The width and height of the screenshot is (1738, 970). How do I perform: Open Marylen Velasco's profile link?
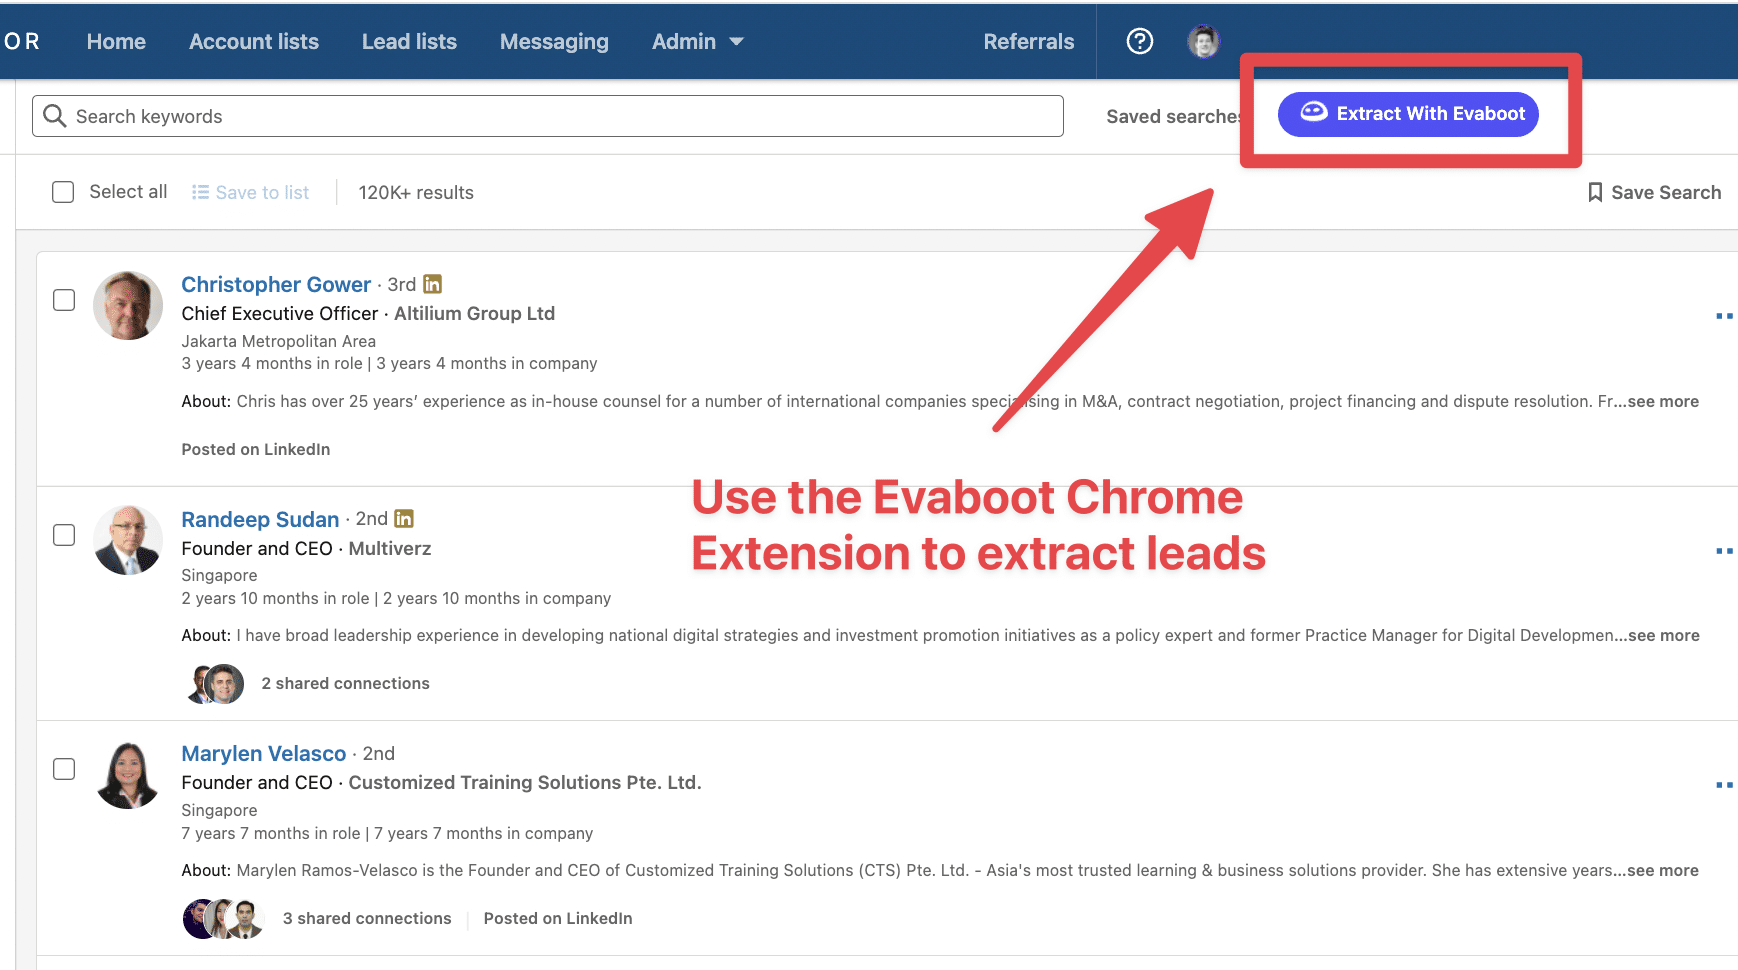pyautogui.click(x=263, y=753)
